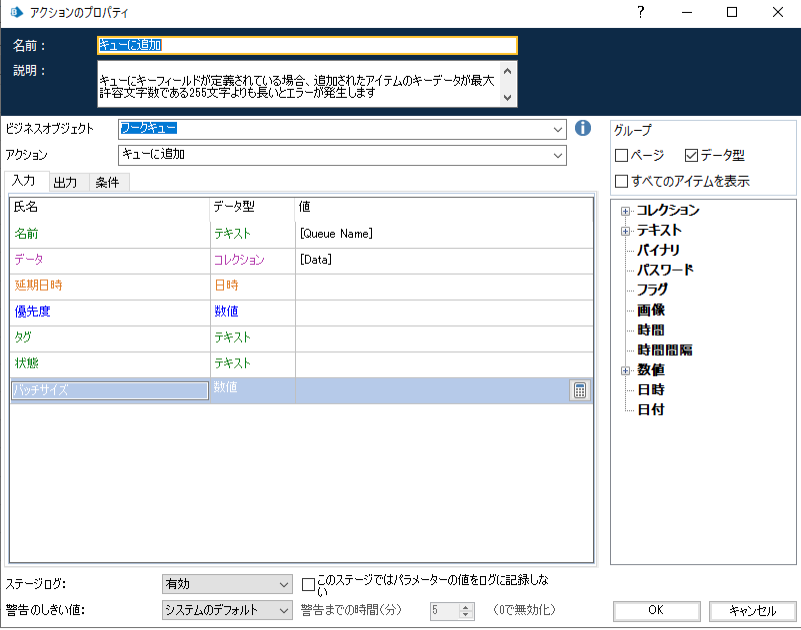This screenshot has height=630, width=801.
Task: Select the 時間間隔 tree item
Action: [x=665, y=350]
